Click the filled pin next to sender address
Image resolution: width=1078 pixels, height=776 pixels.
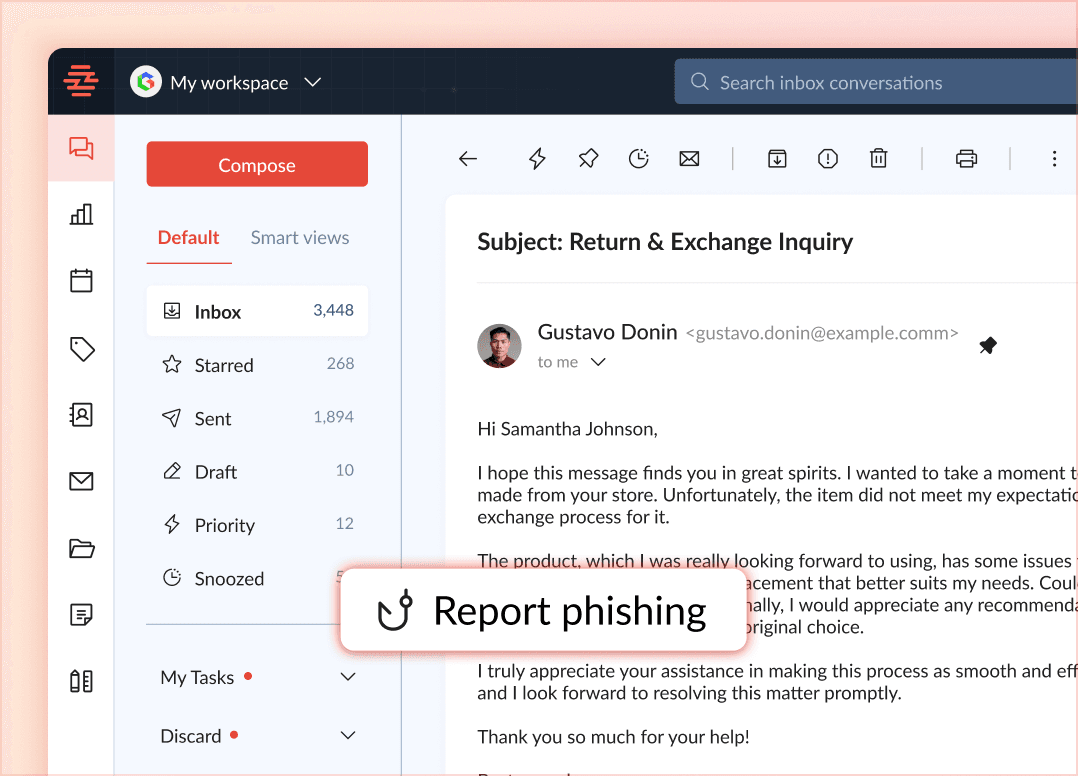pyautogui.click(x=988, y=345)
